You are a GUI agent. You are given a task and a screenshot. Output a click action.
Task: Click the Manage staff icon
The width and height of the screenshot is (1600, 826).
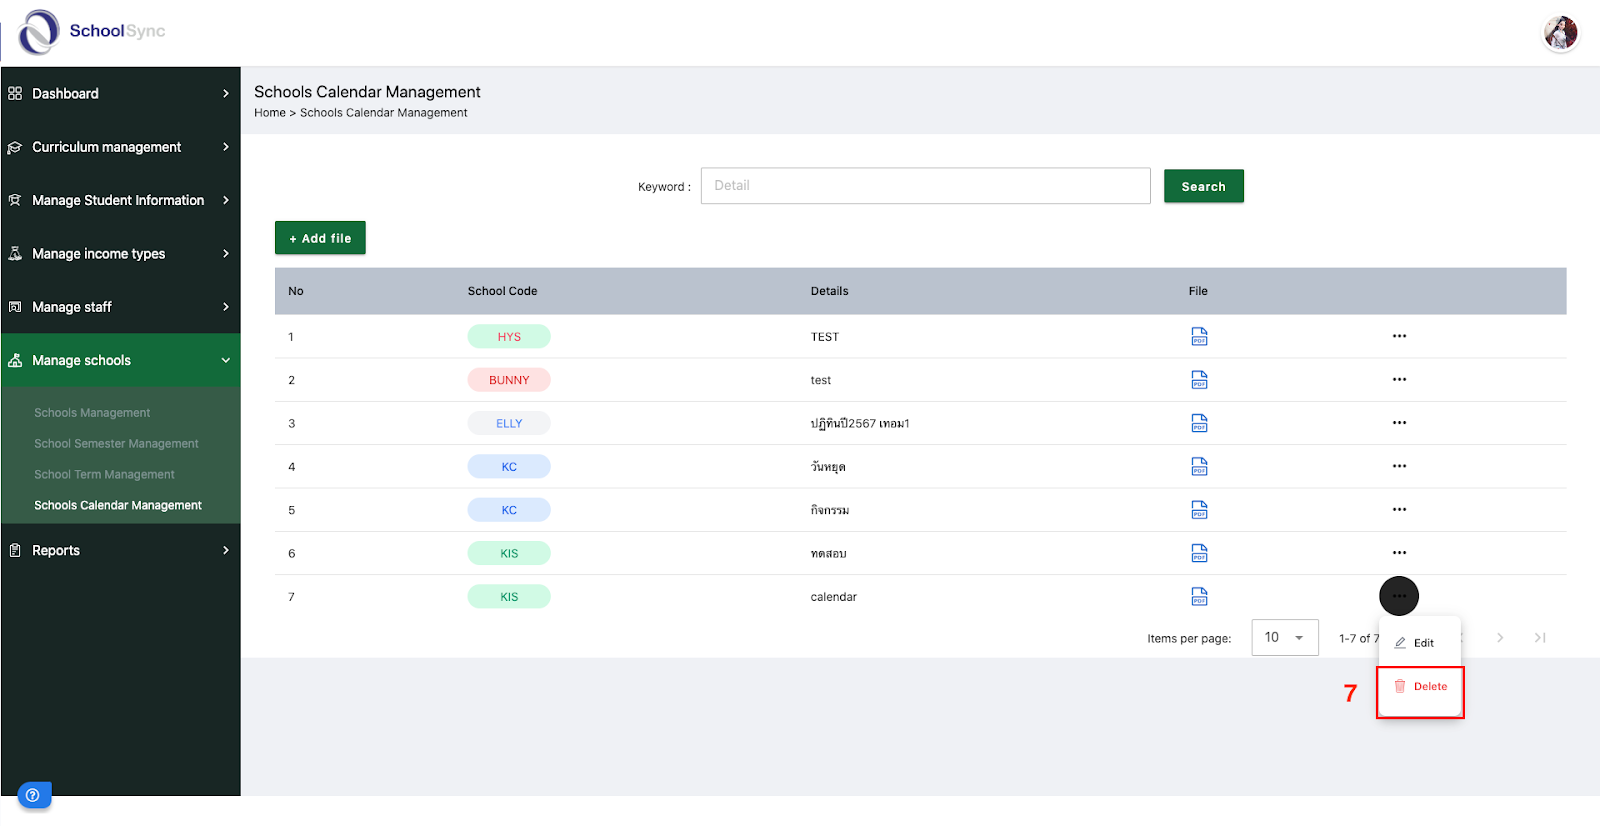point(15,307)
